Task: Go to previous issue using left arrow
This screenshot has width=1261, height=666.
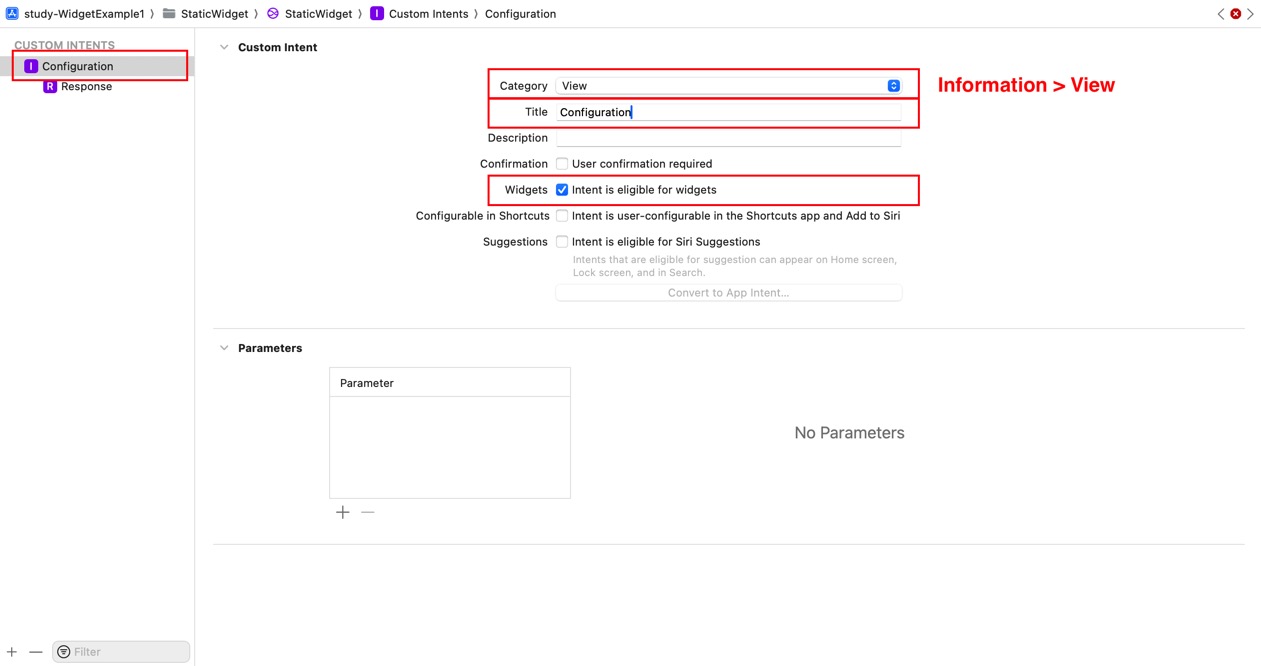Action: point(1220,14)
